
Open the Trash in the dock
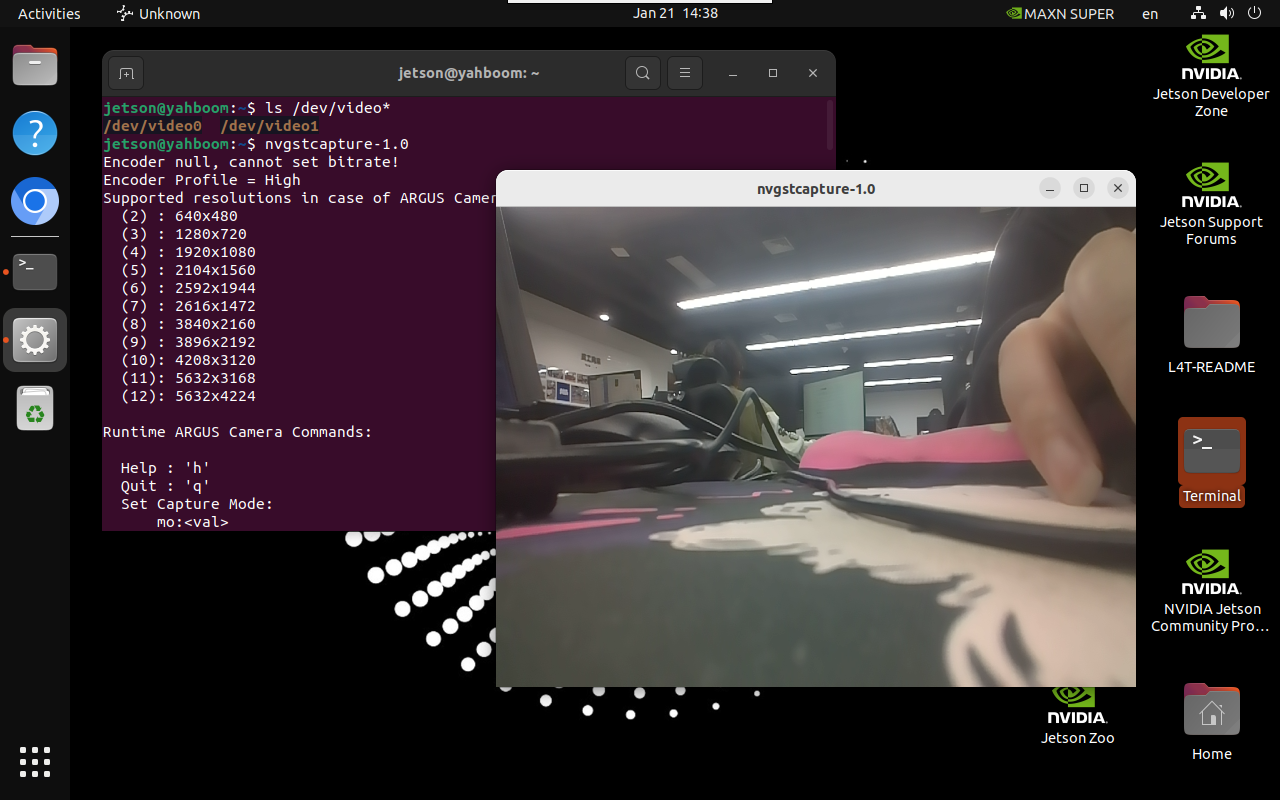point(35,409)
